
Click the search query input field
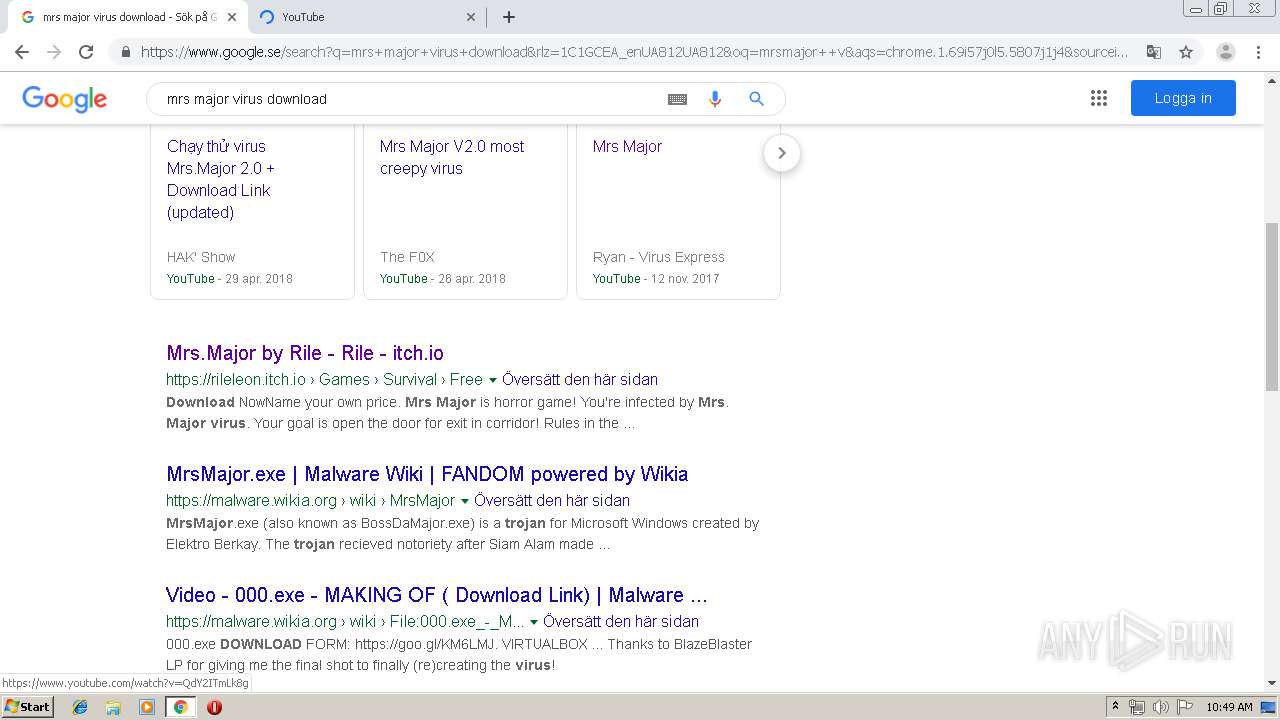pyautogui.click(x=410, y=99)
